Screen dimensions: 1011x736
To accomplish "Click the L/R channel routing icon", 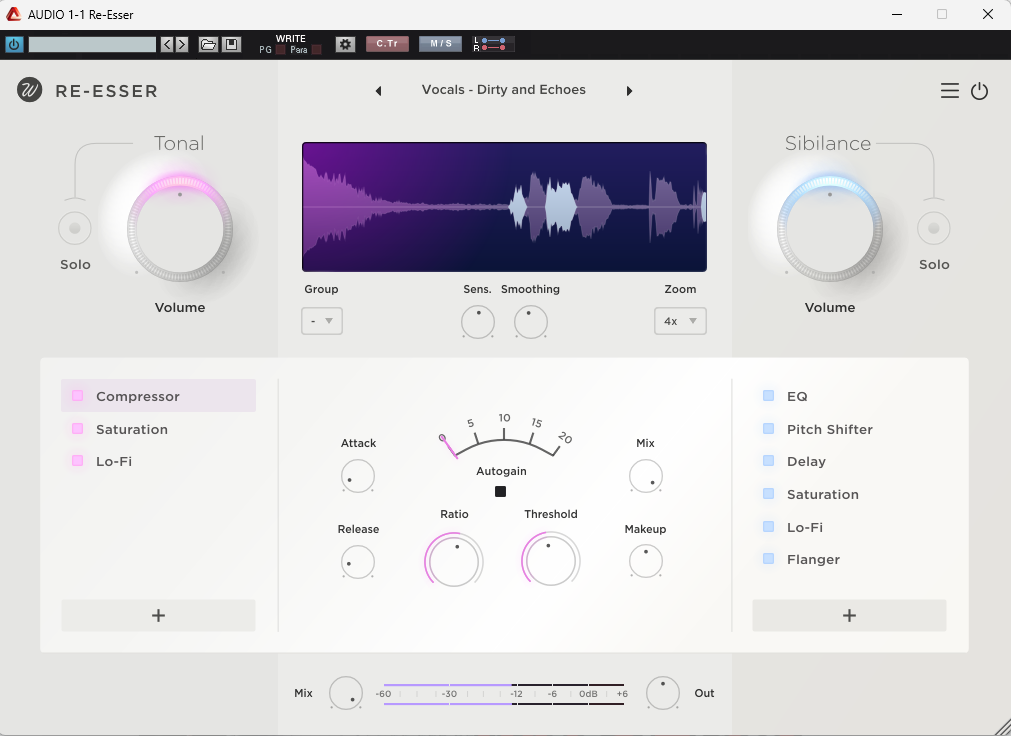I will click(x=494, y=44).
